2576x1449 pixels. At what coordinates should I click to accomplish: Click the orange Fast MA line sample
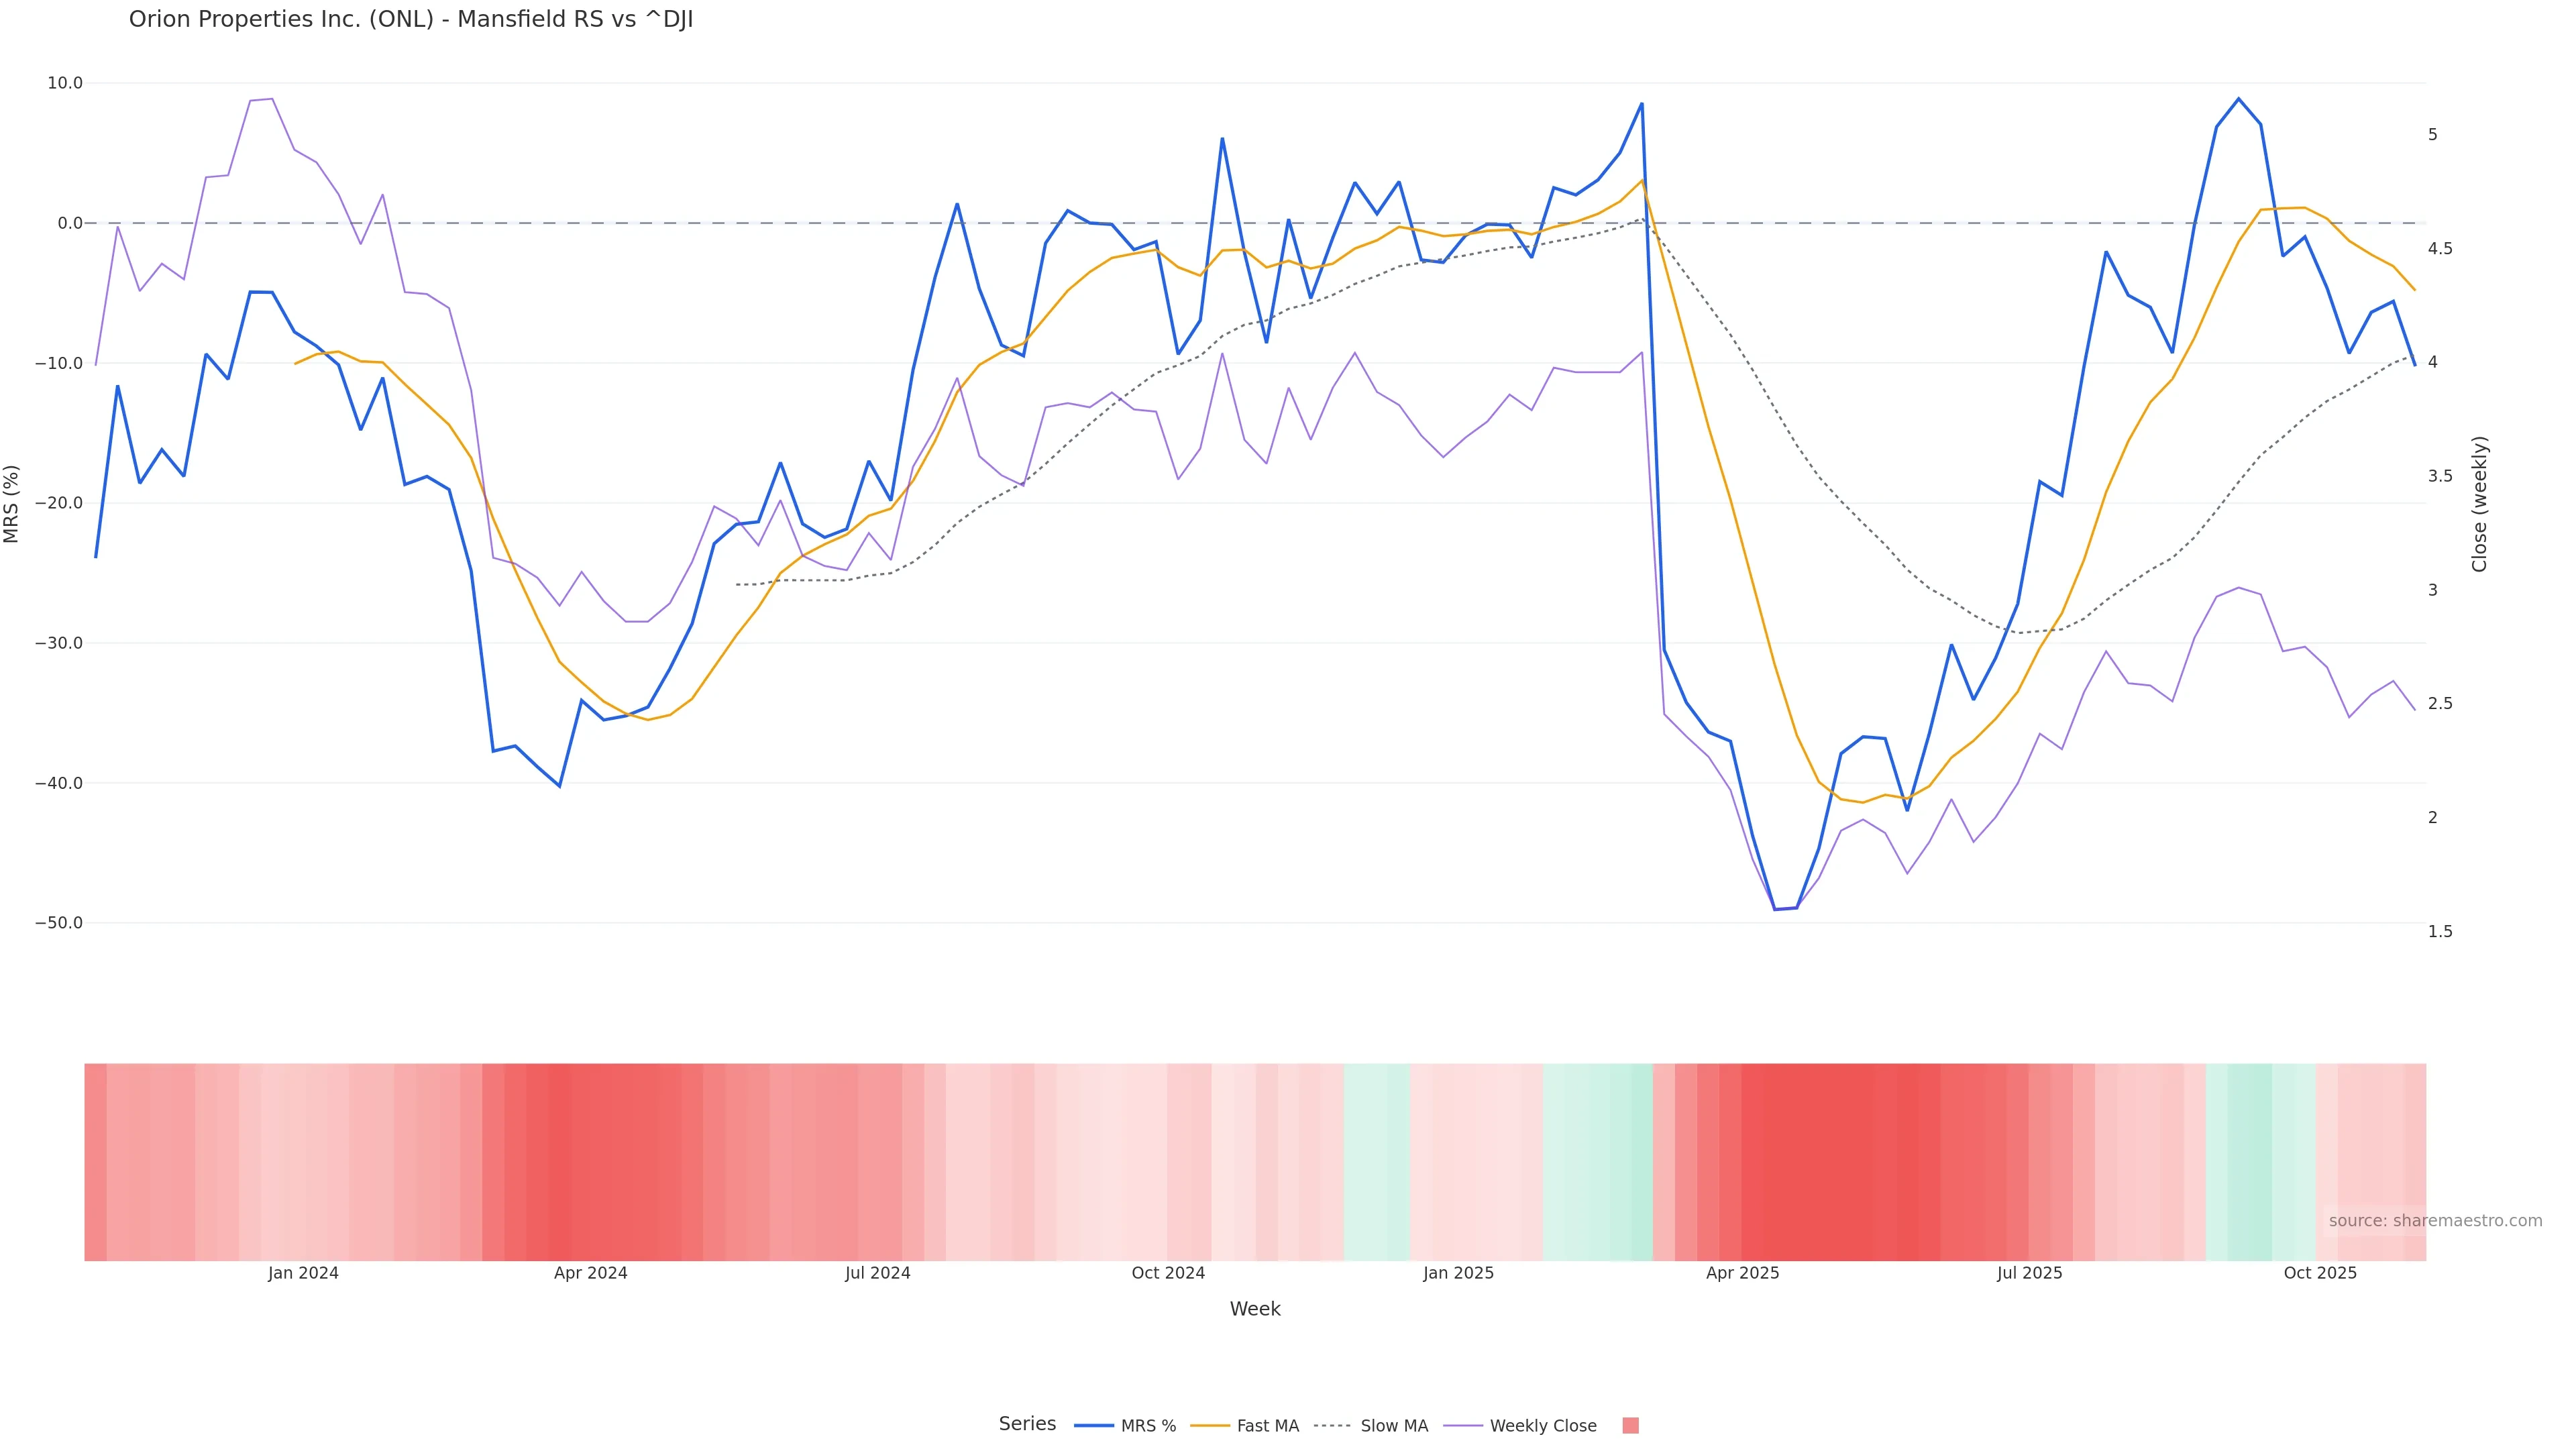(x=1210, y=1425)
